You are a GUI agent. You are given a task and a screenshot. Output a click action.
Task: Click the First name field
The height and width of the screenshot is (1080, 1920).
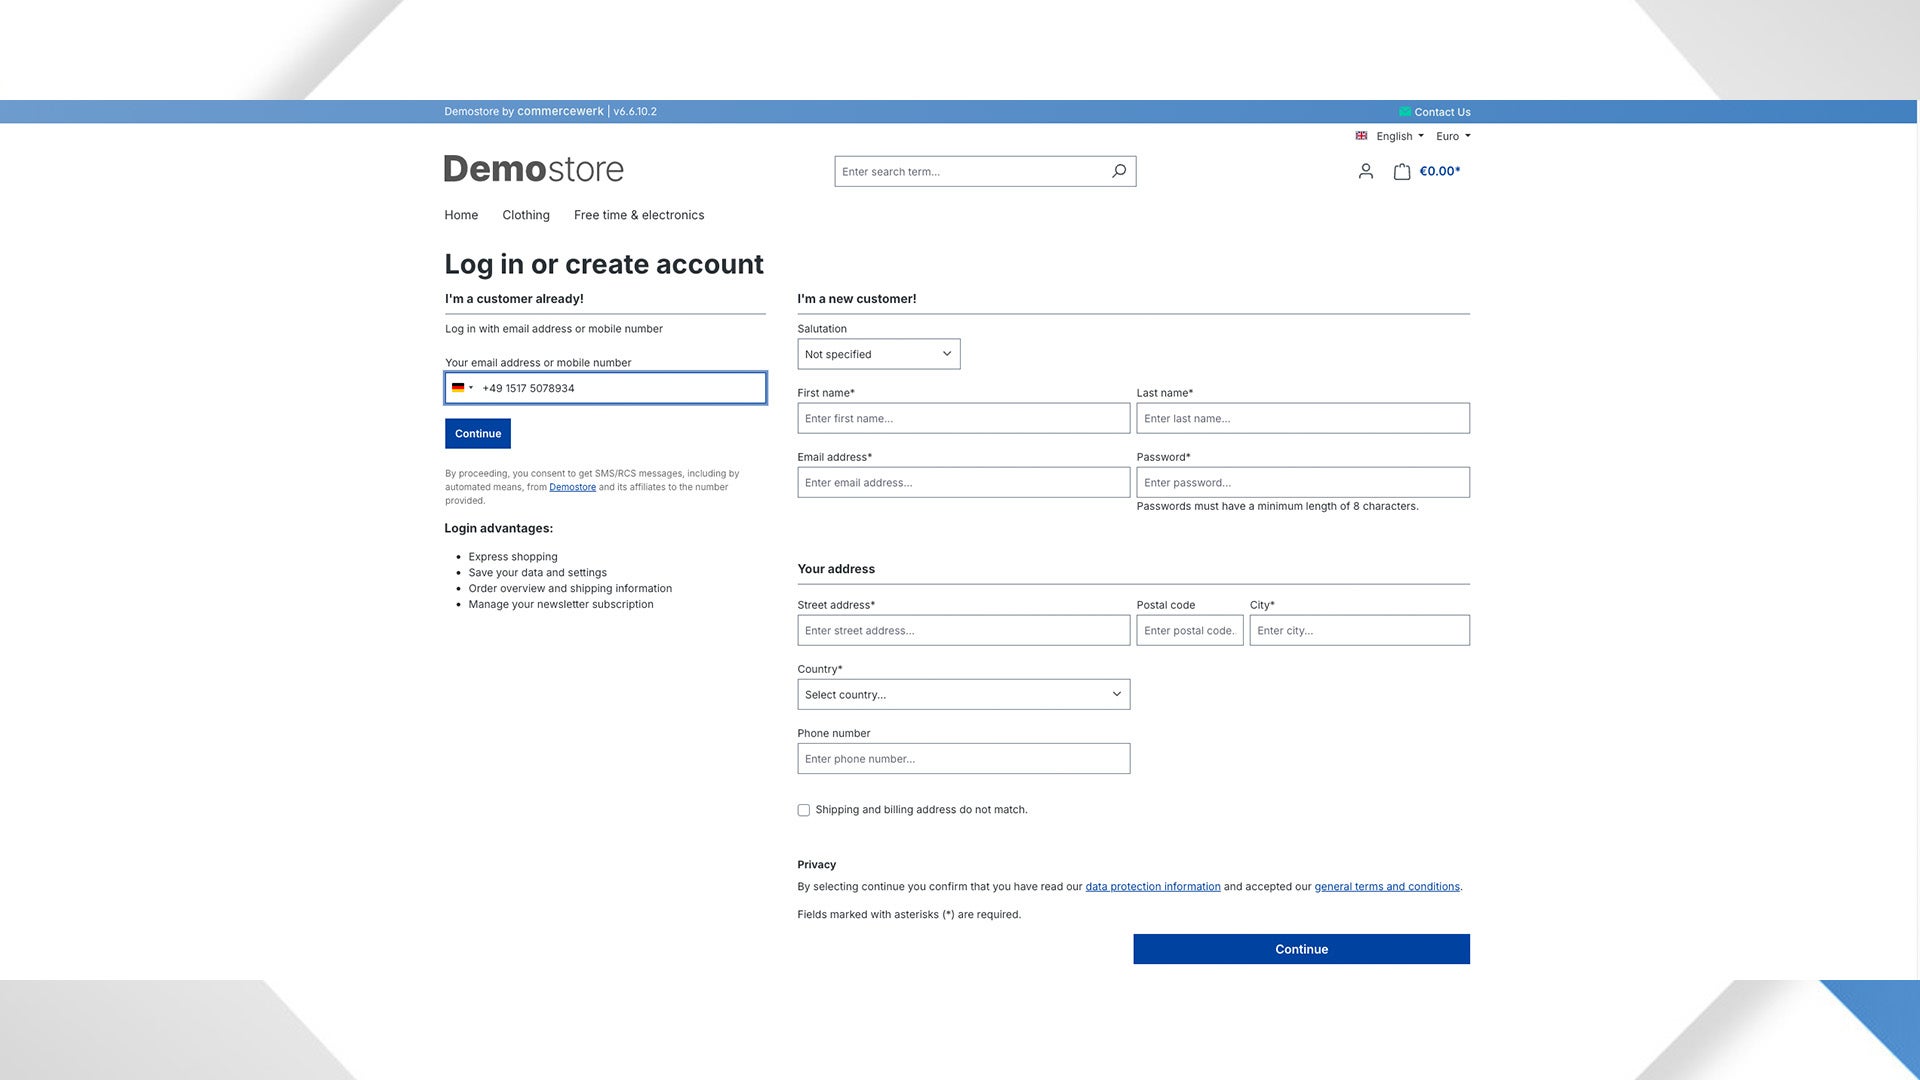[x=964, y=418]
